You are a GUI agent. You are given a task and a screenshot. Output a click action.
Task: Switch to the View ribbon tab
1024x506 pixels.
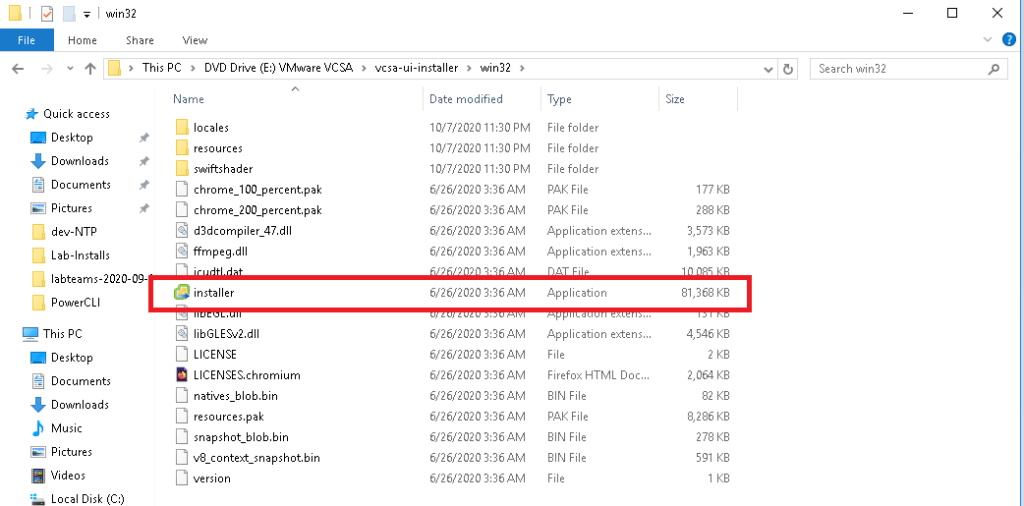pyautogui.click(x=195, y=40)
